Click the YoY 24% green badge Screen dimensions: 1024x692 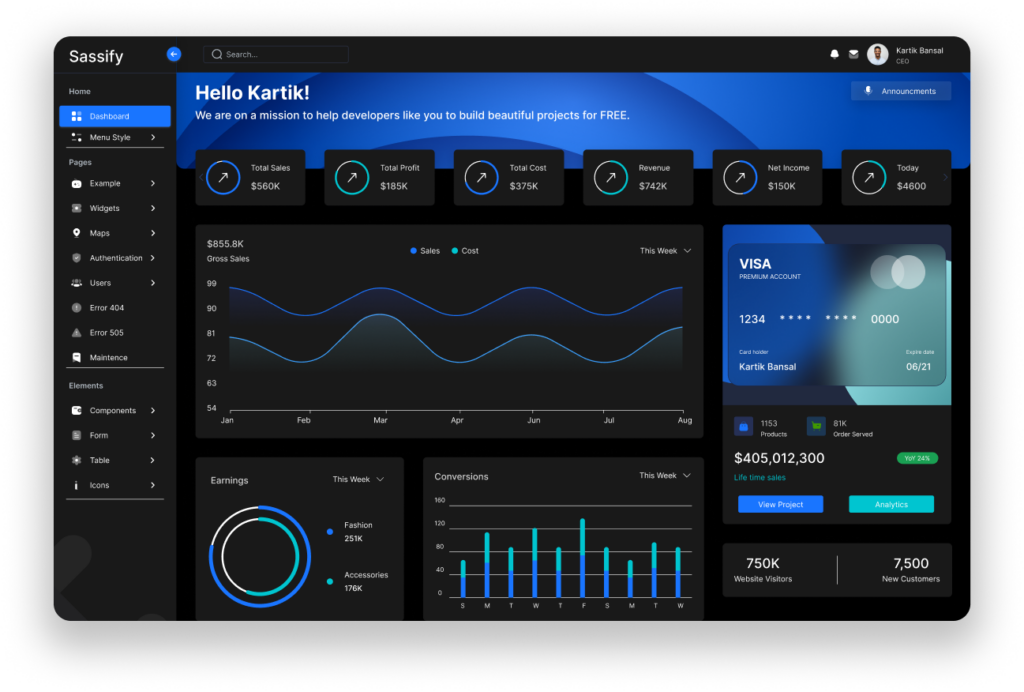tap(917, 458)
